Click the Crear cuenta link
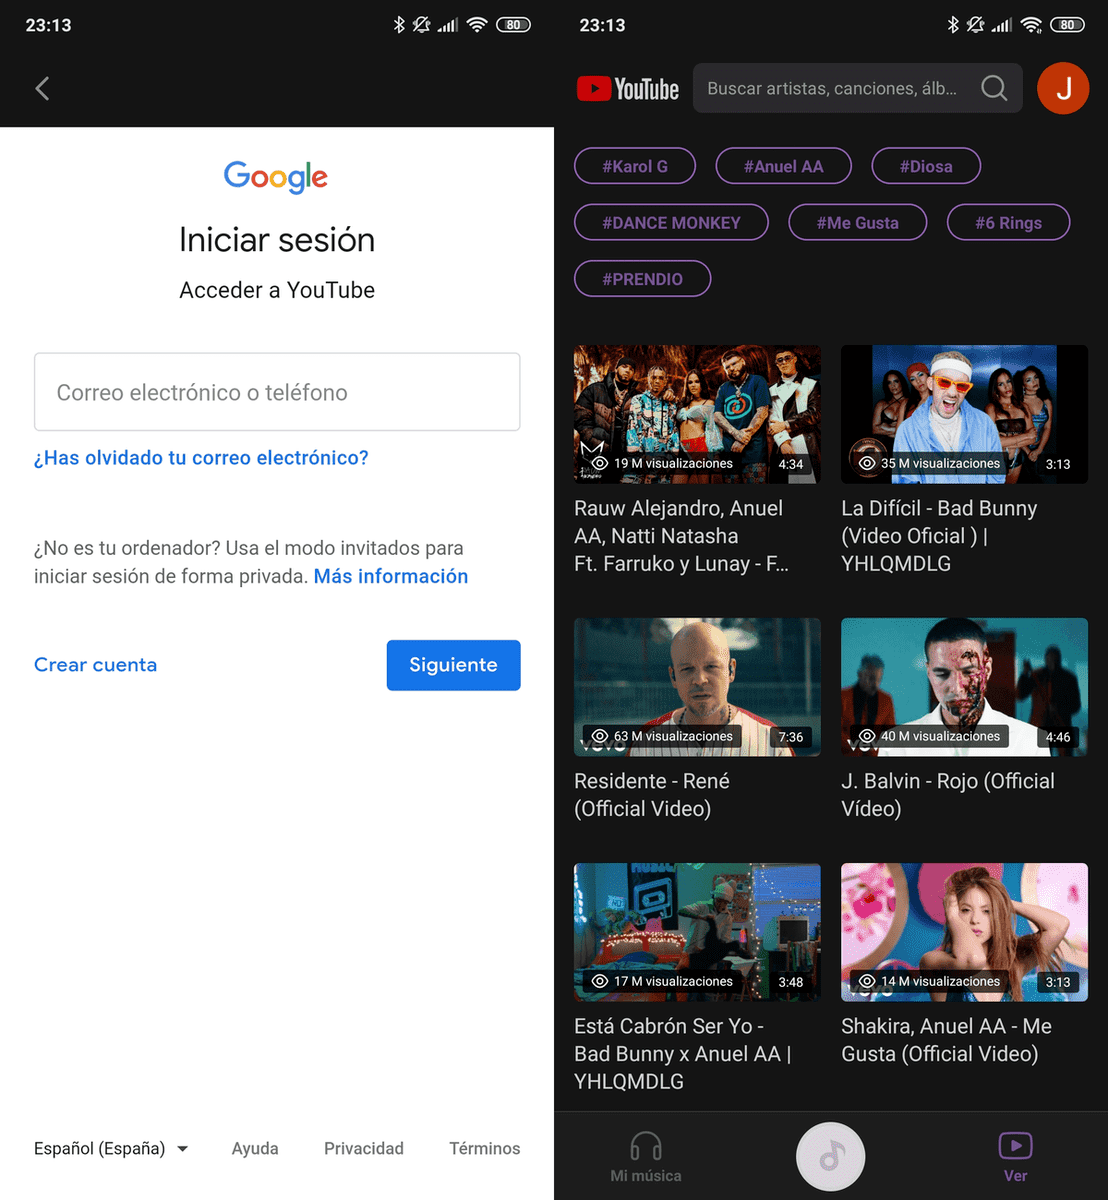 (95, 665)
